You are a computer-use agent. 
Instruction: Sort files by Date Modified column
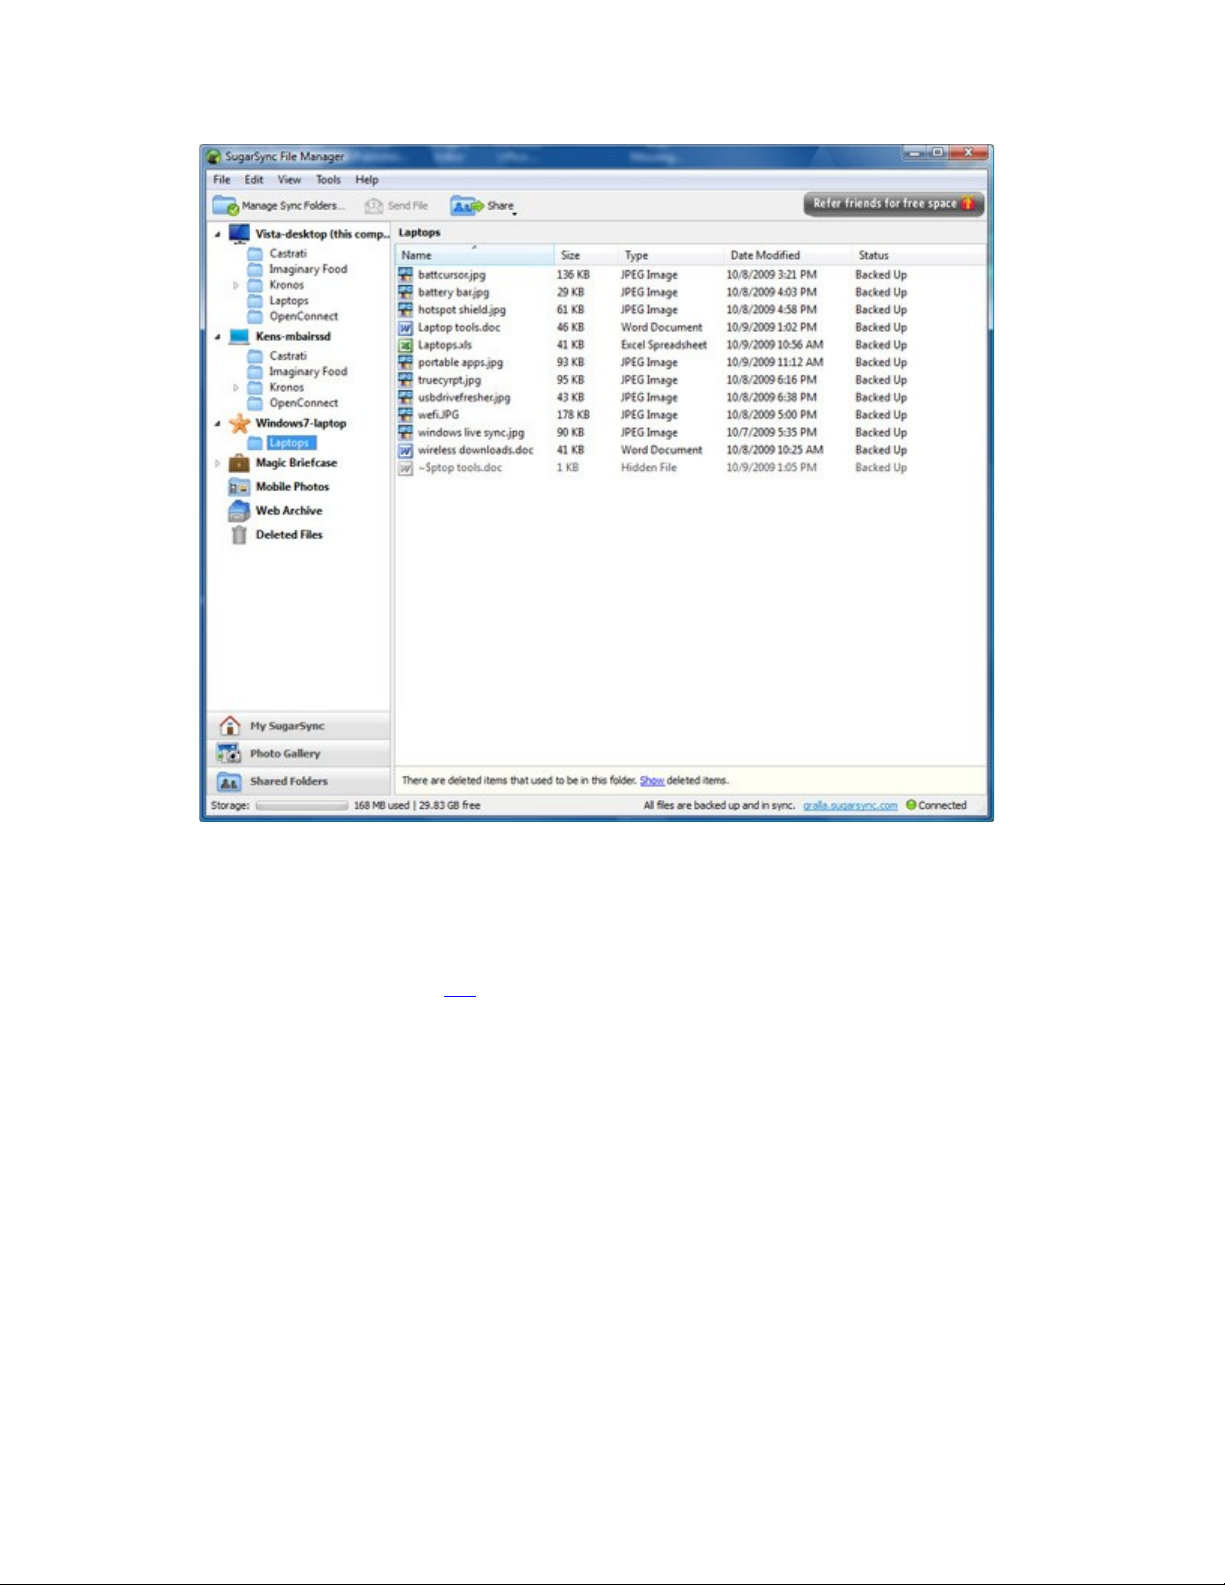[x=765, y=256]
